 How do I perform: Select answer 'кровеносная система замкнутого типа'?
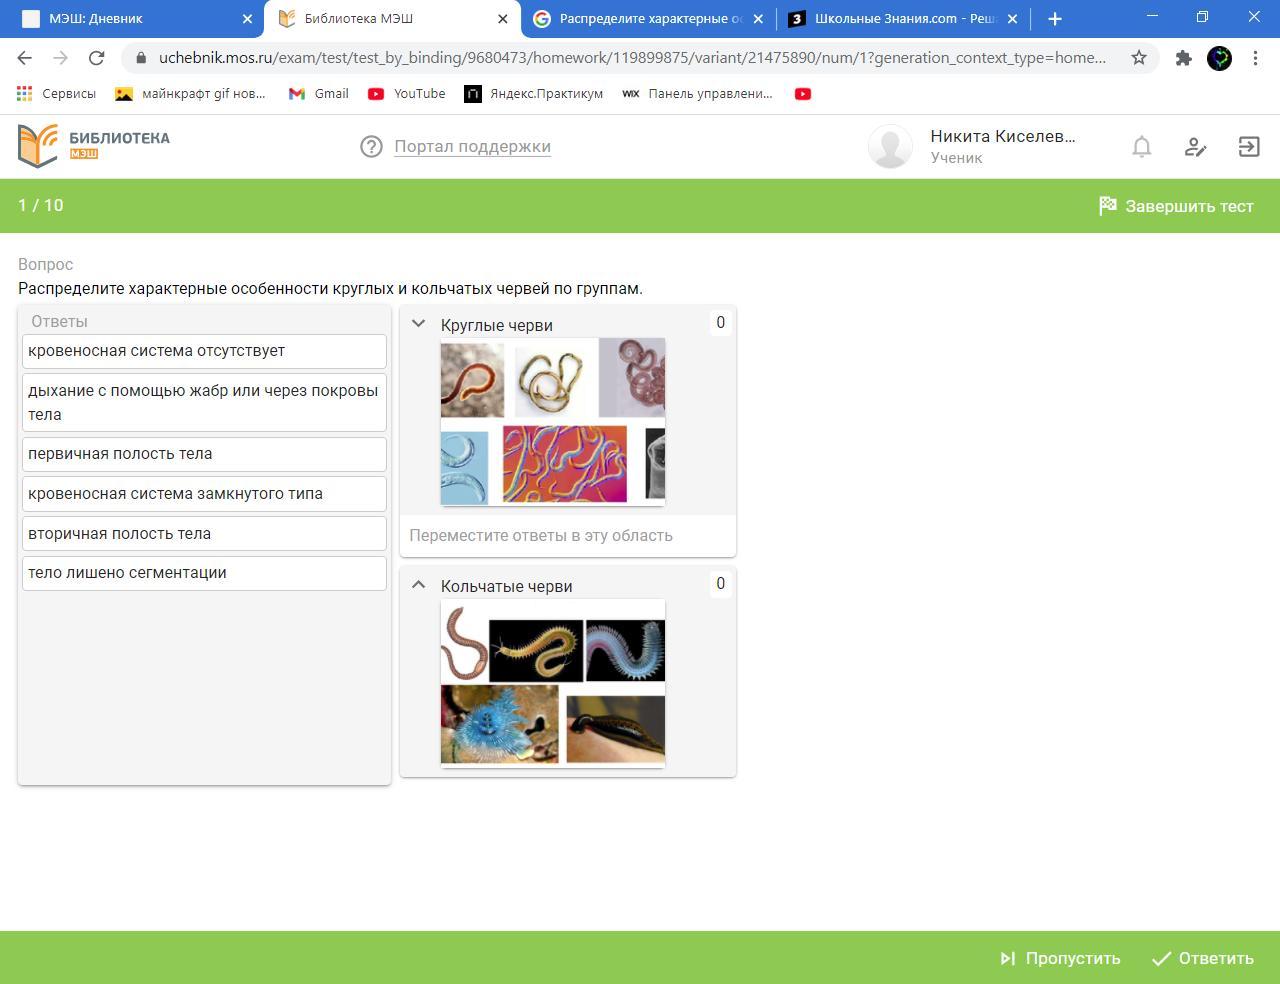point(204,494)
